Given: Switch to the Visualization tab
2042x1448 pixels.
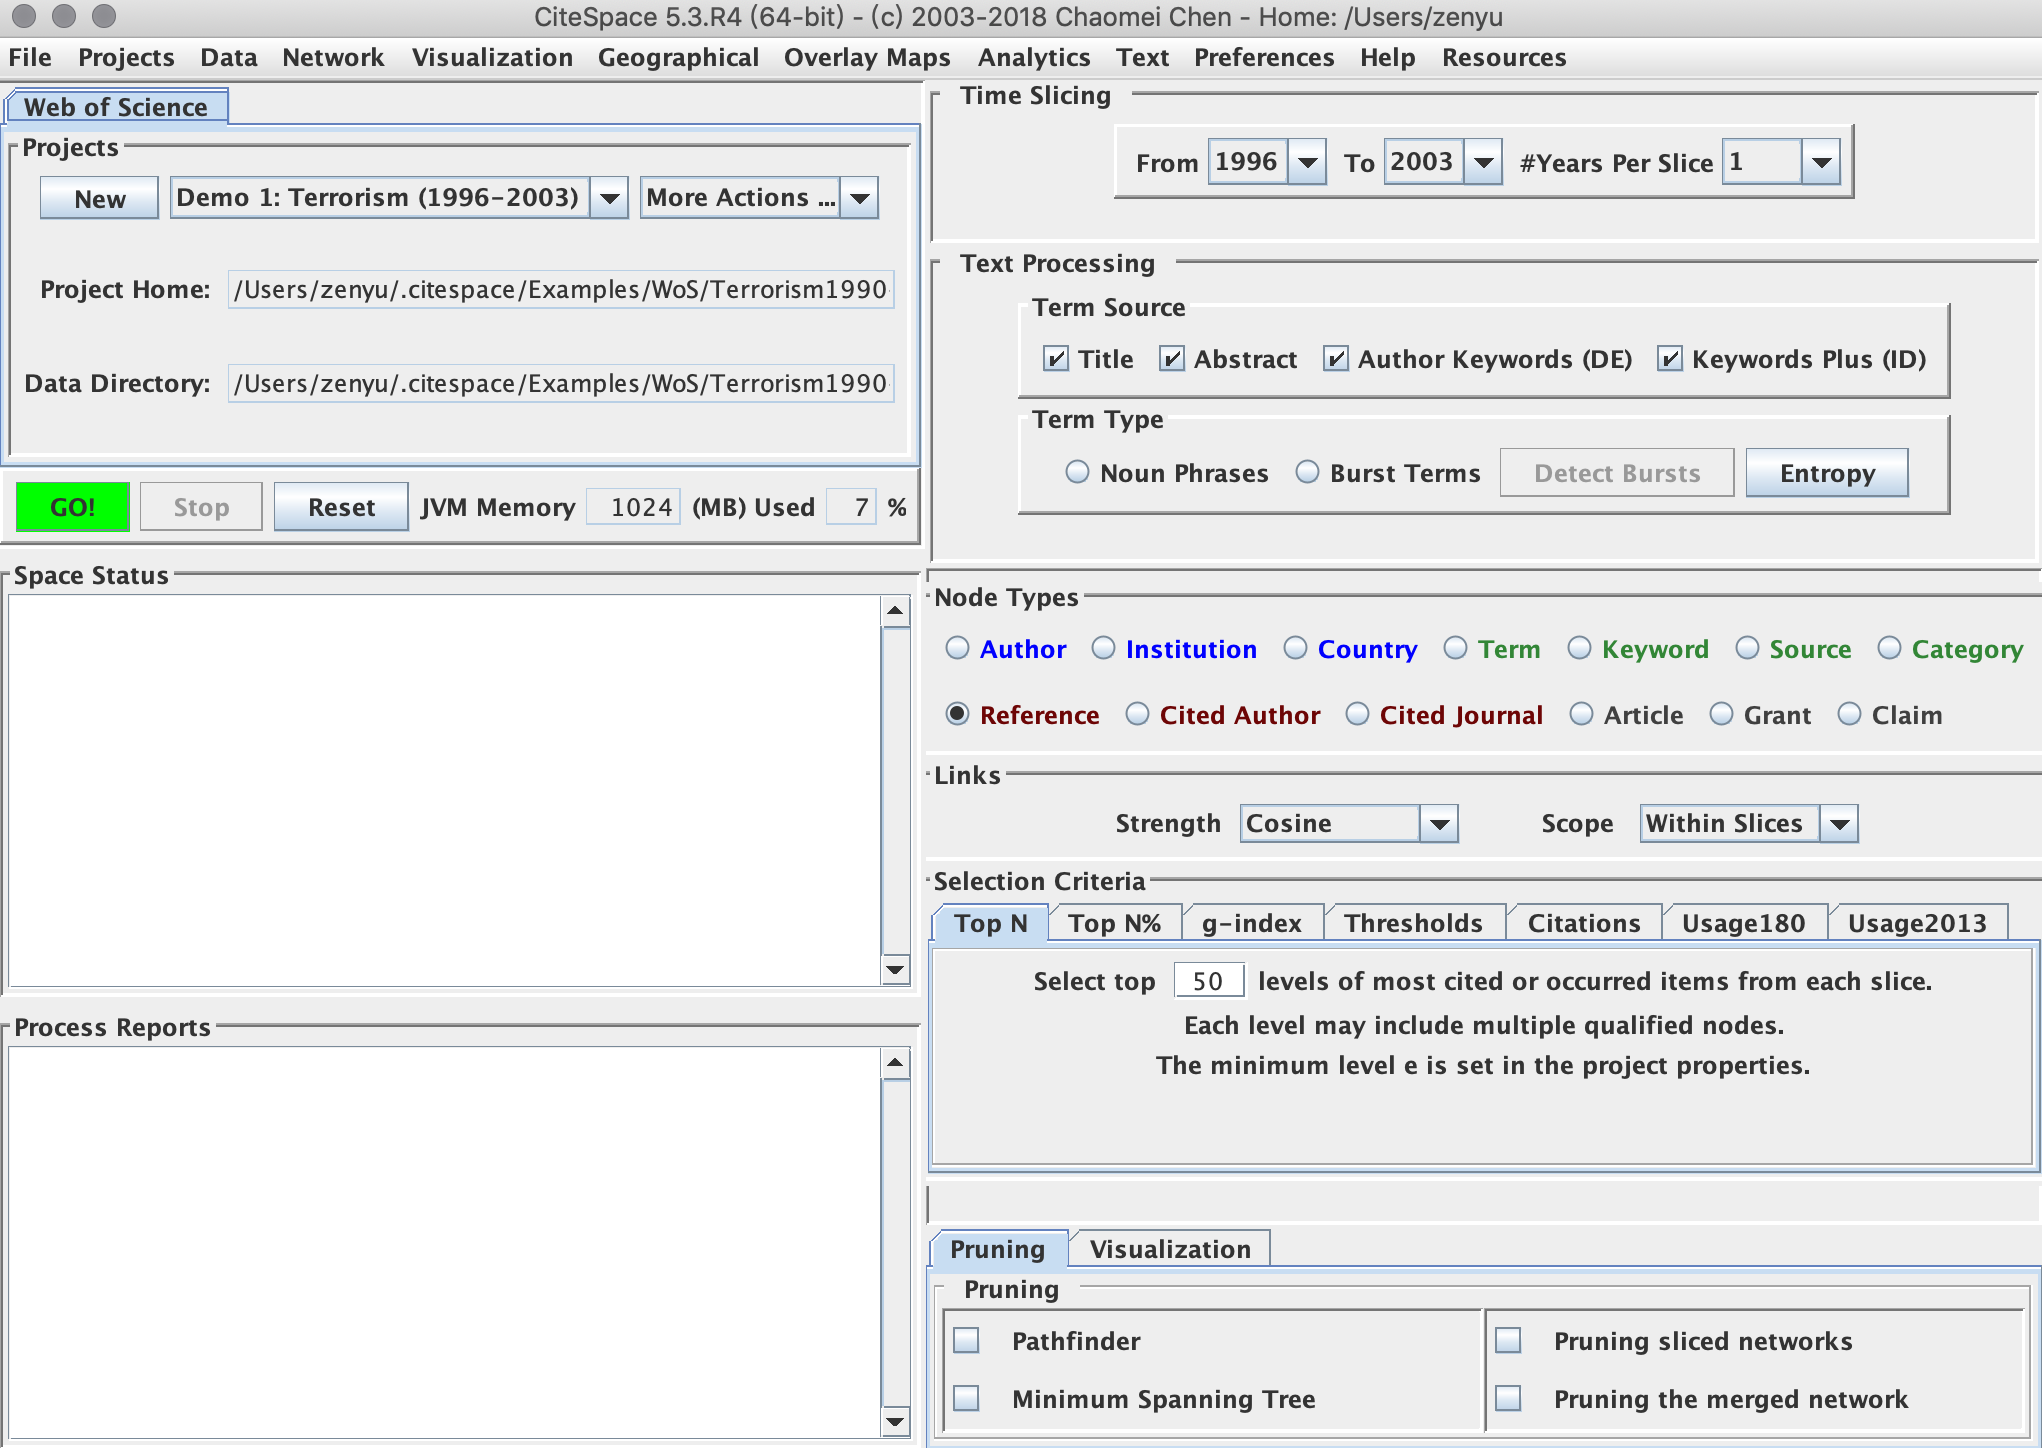Looking at the screenshot, I should coord(1169,1249).
